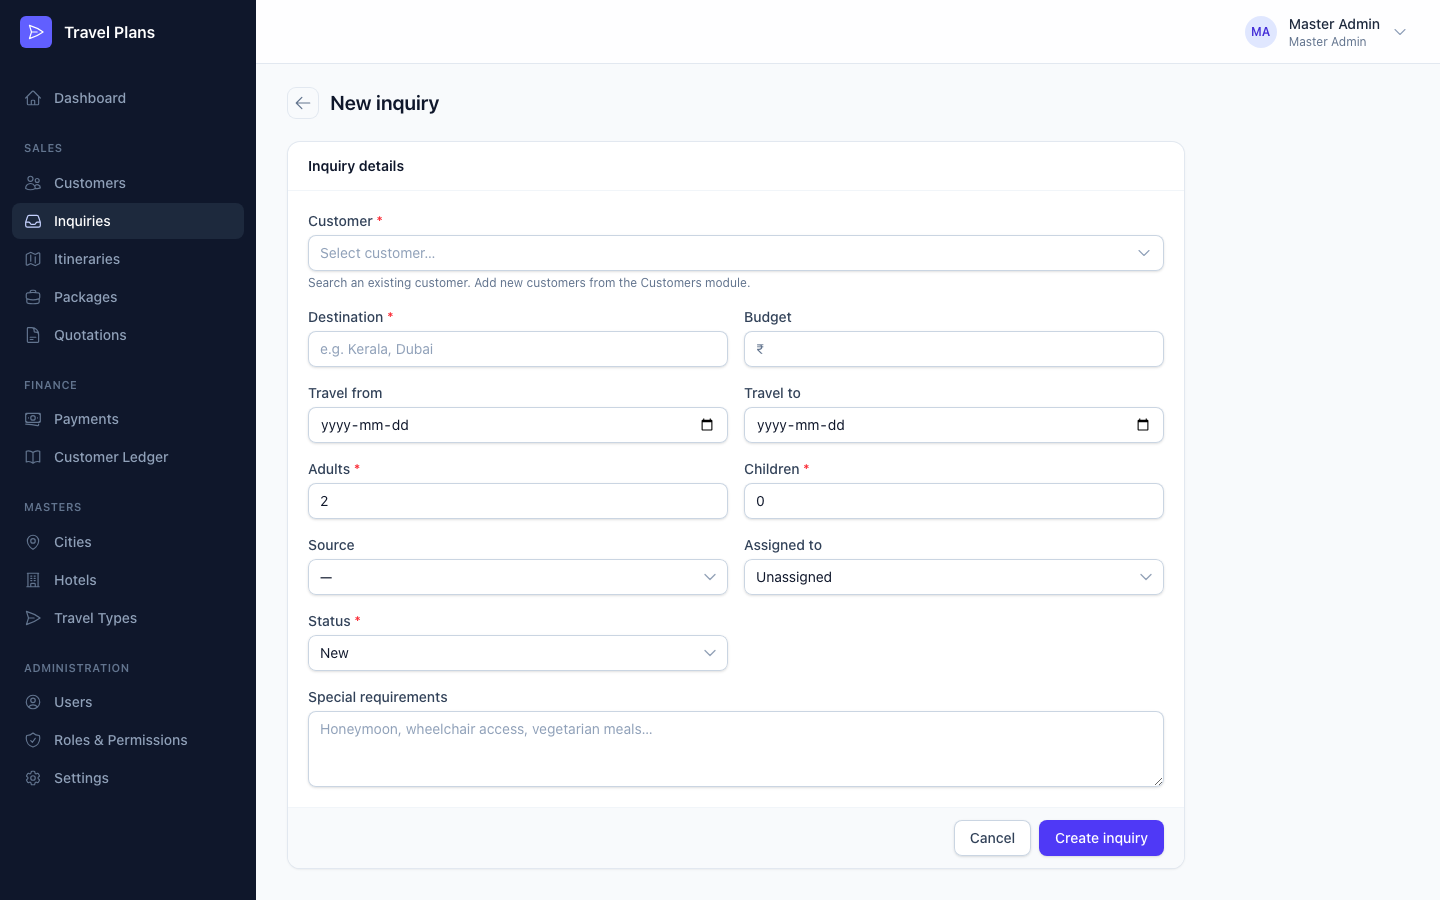Screen dimensions: 1440x900
Task: Go back using the arrow button
Action: [303, 103]
